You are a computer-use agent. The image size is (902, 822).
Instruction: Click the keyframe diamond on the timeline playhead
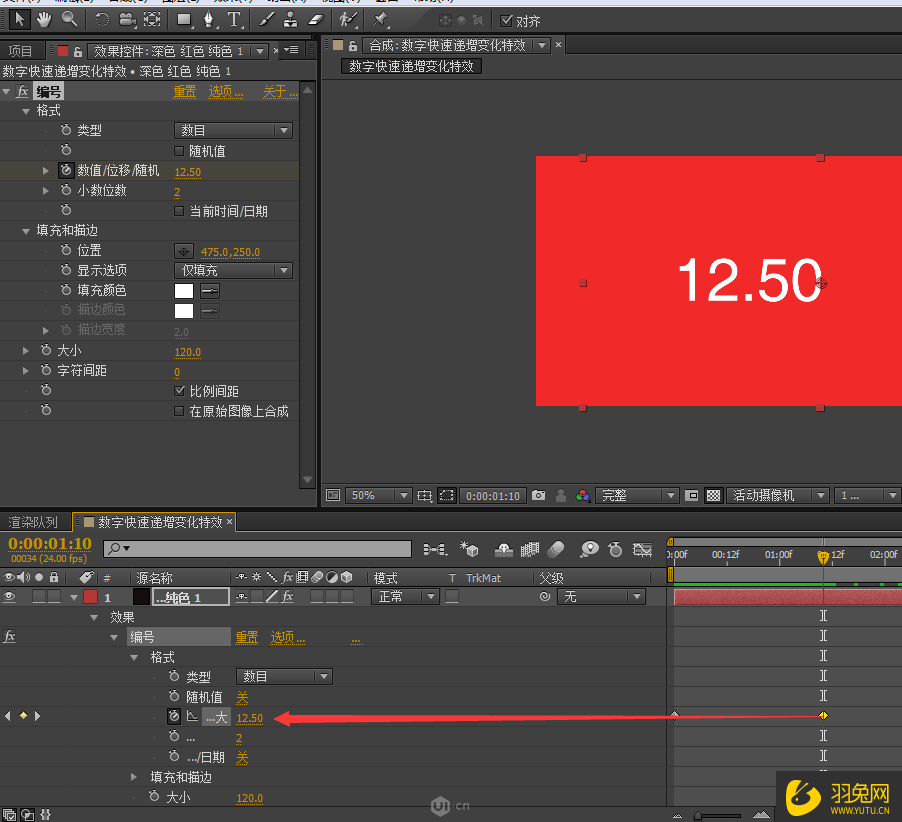coord(823,715)
